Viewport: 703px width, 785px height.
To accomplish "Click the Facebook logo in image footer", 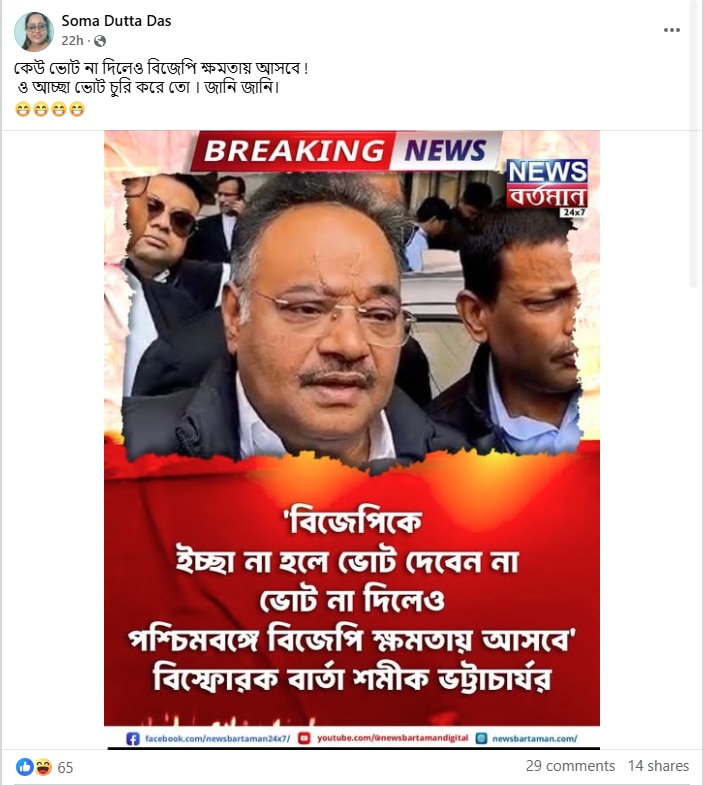I will coord(133,738).
